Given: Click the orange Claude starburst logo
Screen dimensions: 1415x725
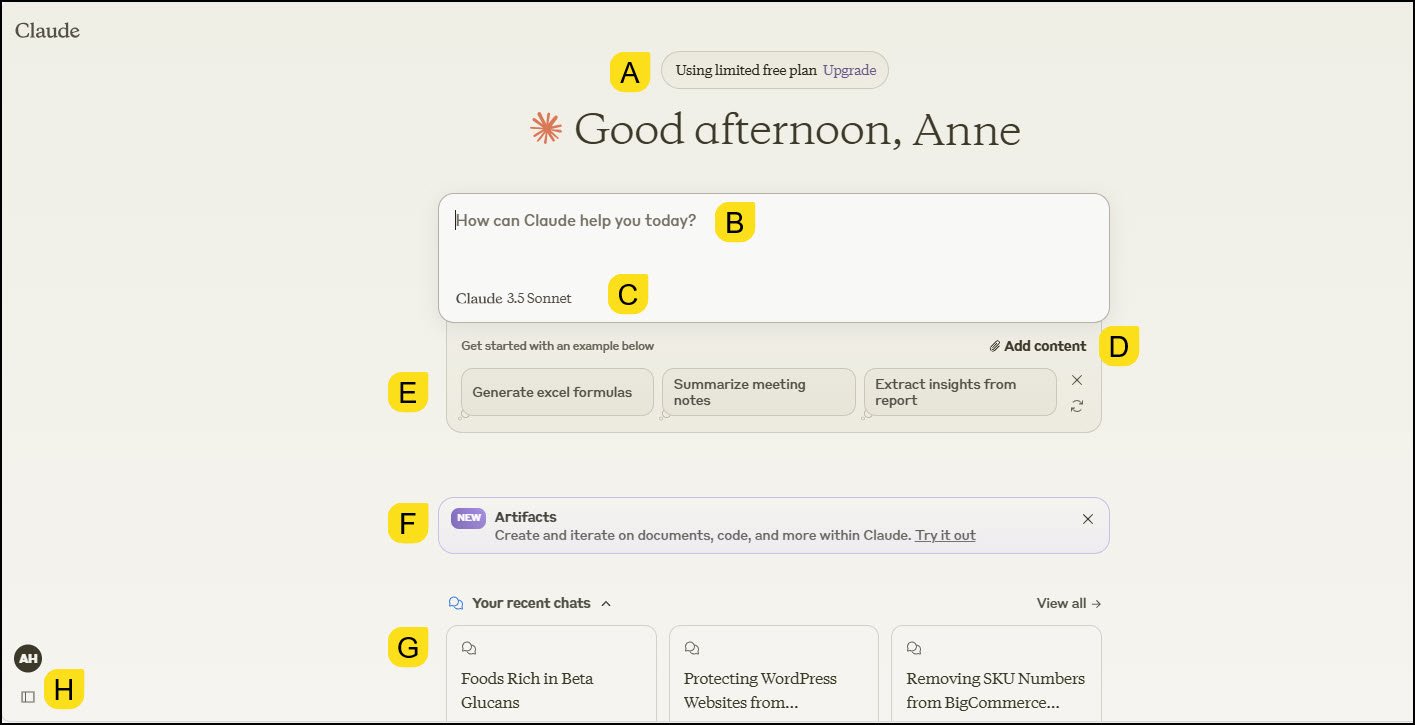Looking at the screenshot, I should coord(546,128).
